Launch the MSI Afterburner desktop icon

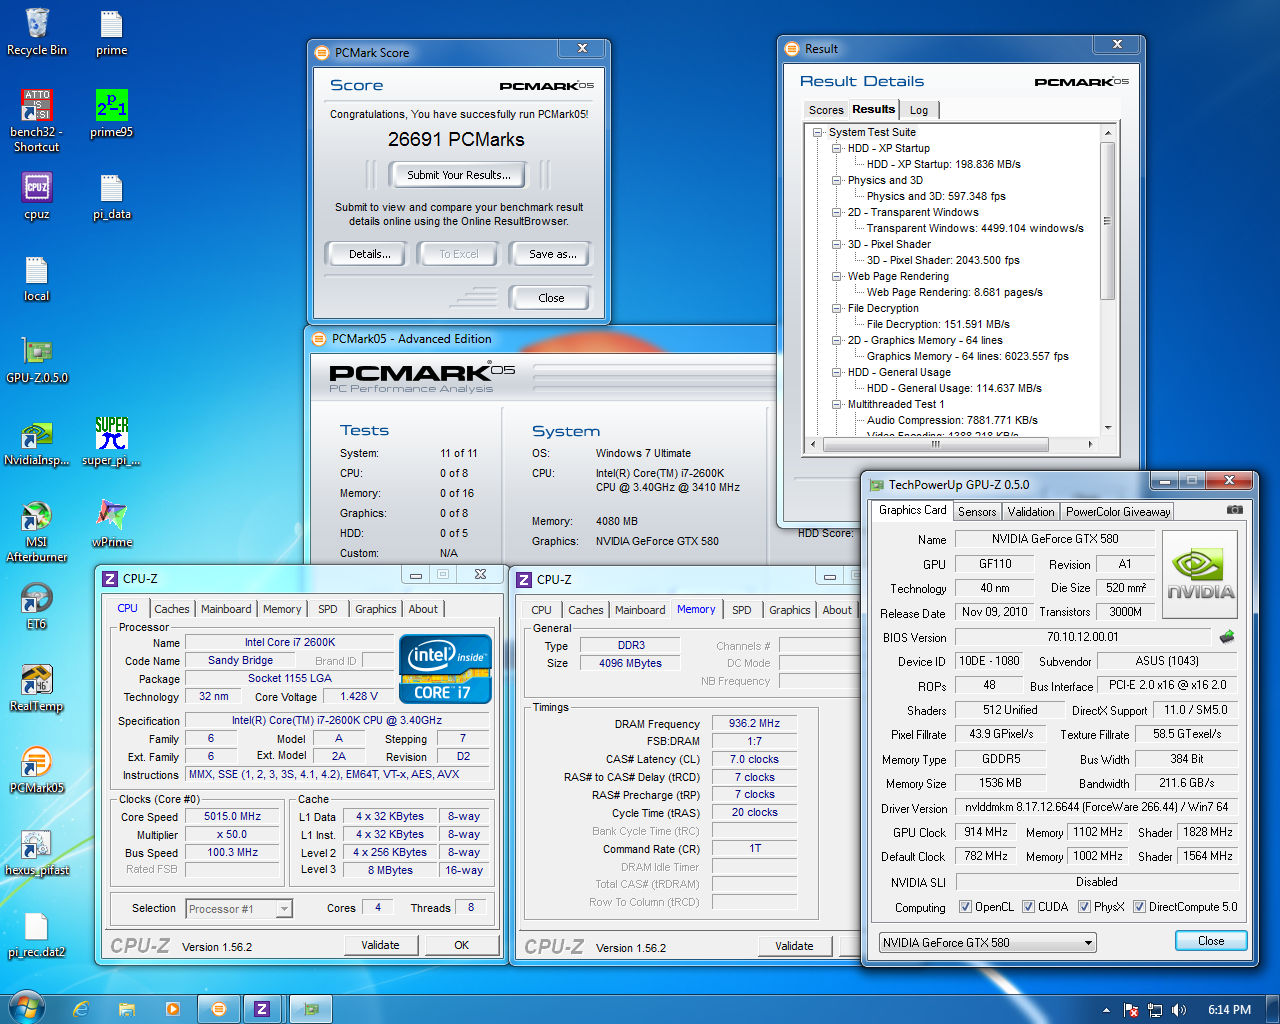click(37, 532)
